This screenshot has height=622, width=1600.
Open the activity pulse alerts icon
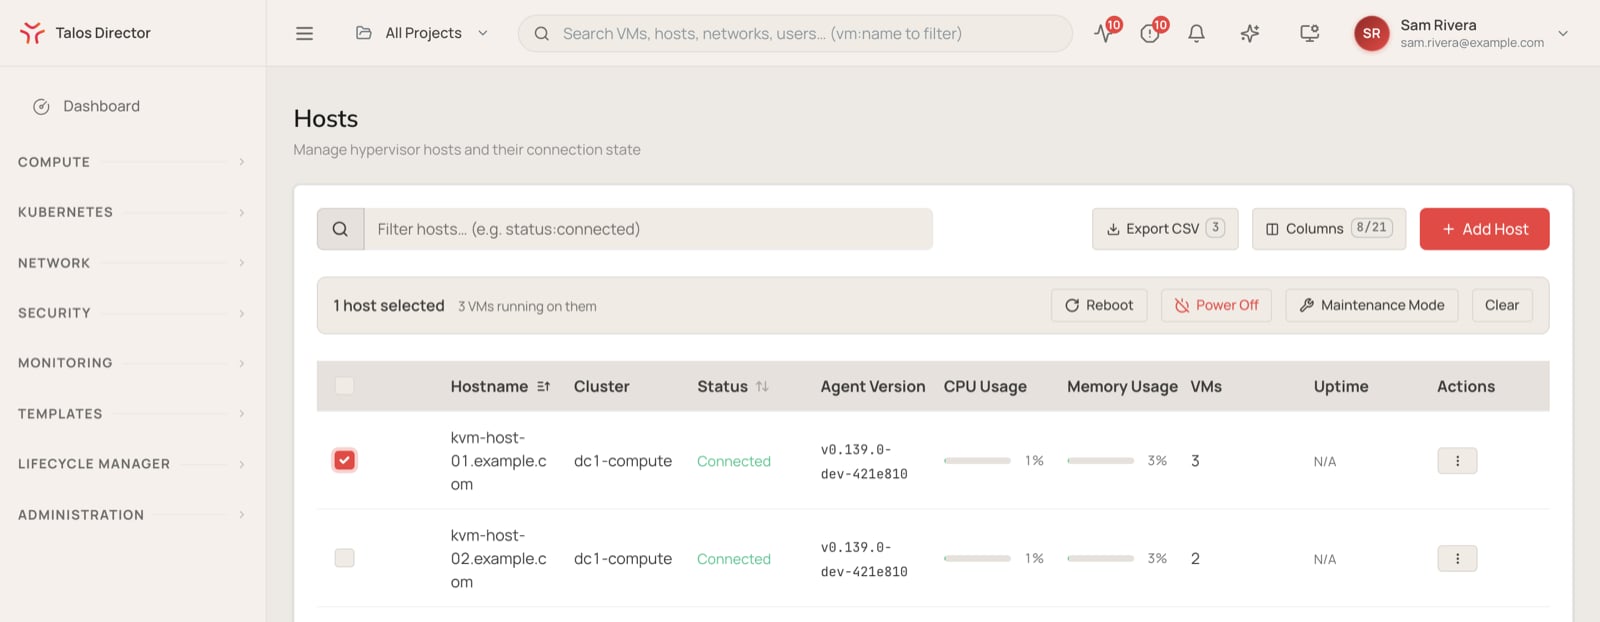1103,33
